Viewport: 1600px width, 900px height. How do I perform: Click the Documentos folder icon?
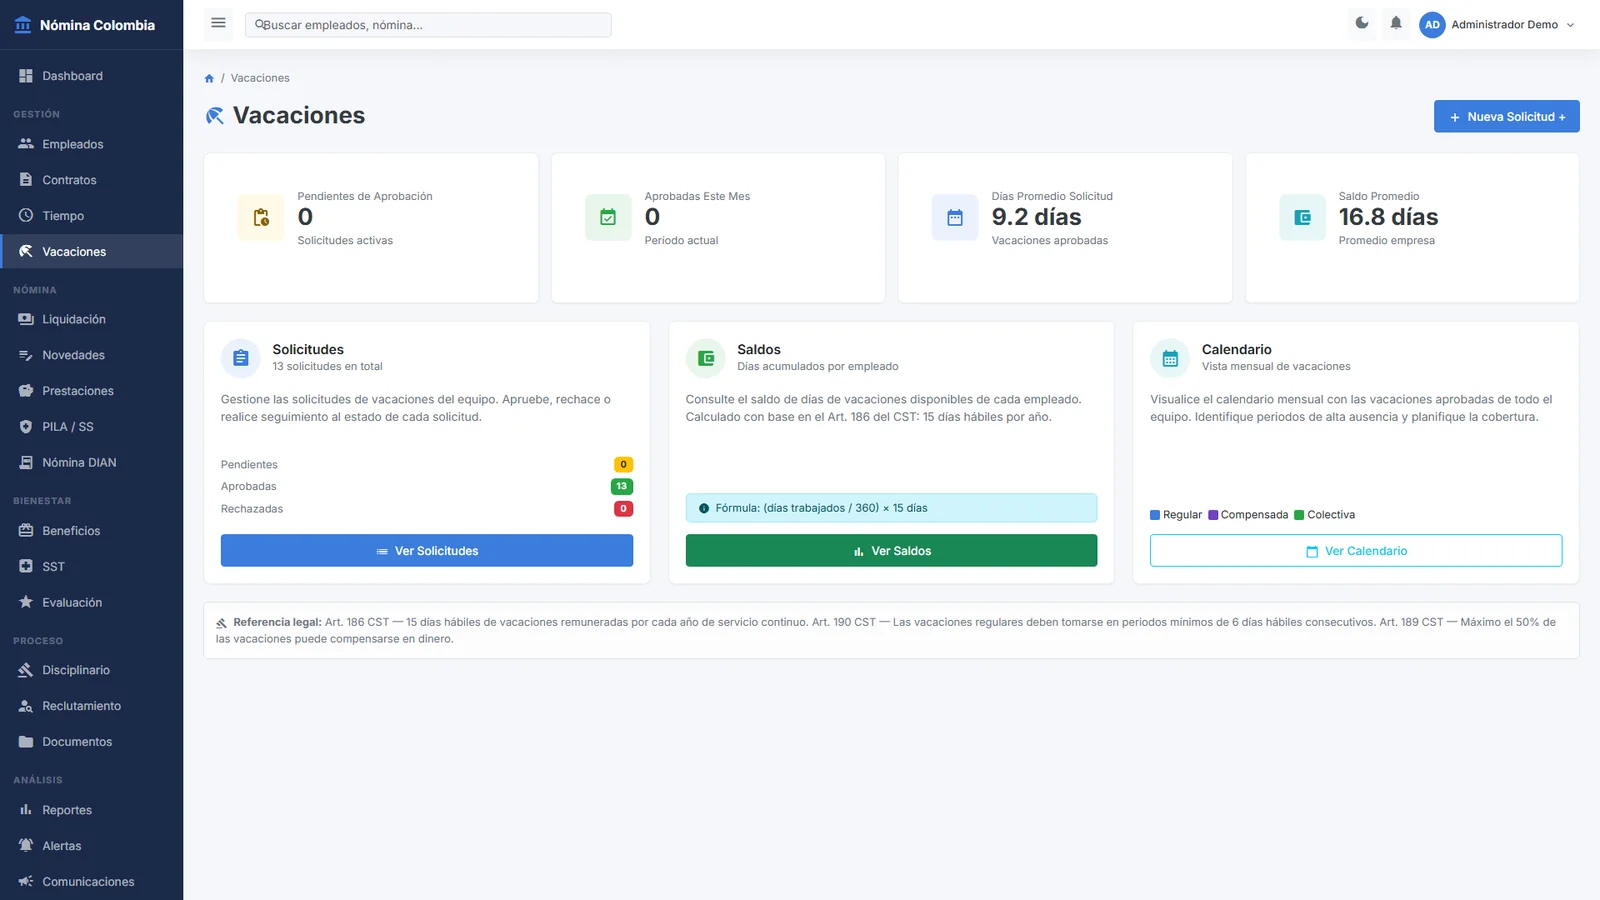[26, 742]
